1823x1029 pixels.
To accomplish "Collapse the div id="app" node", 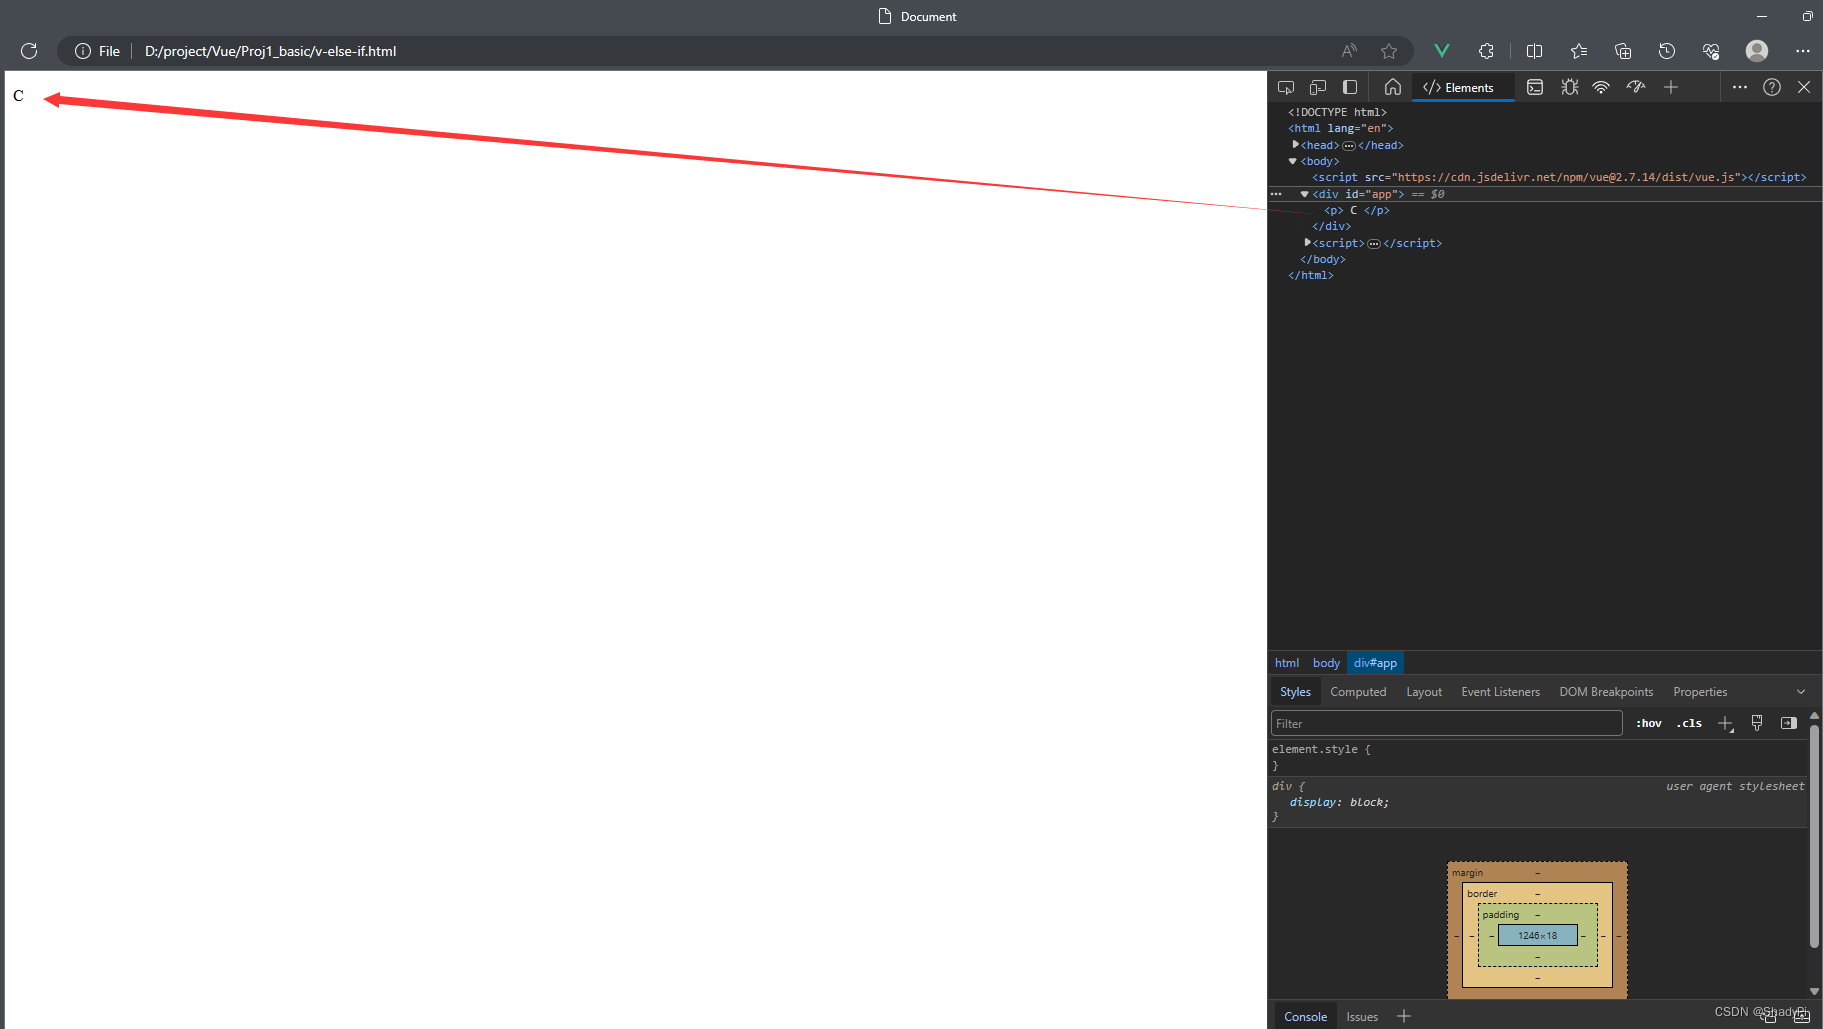I will 1305,194.
